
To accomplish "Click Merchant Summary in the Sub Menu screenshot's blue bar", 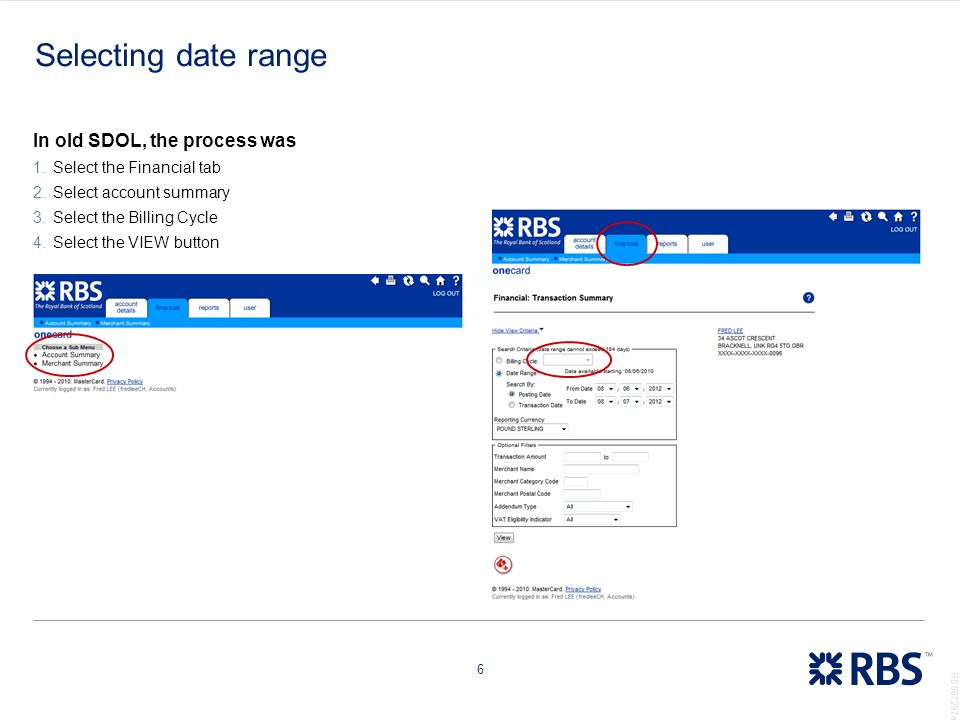I will click(125, 323).
